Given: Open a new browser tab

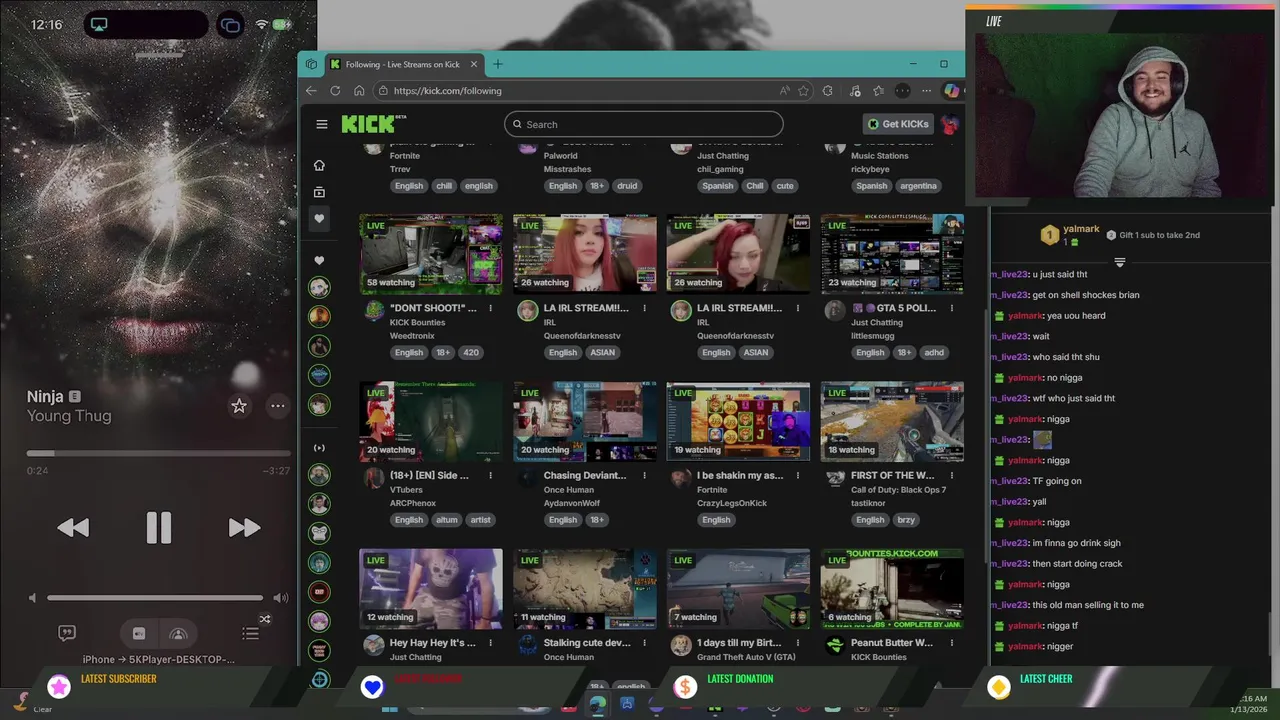Looking at the screenshot, I should (497, 64).
